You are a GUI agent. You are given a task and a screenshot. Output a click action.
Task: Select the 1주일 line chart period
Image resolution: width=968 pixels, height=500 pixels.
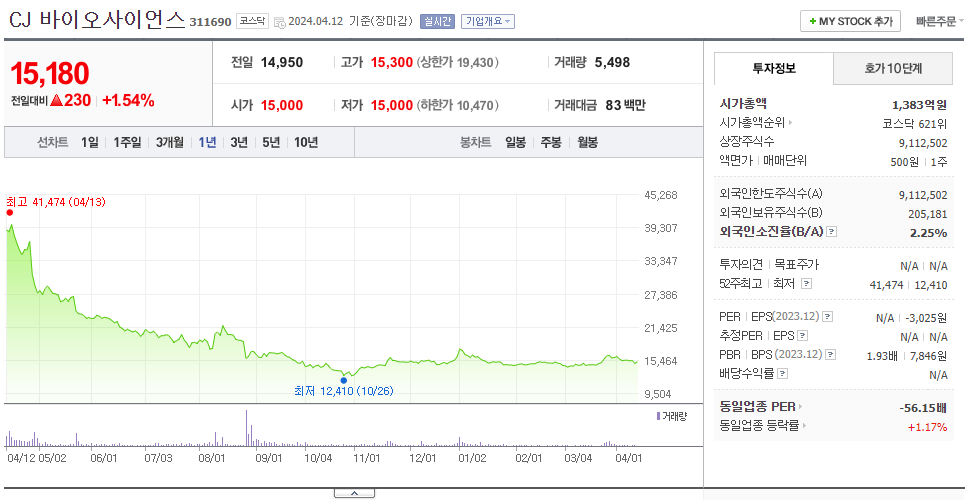pos(127,143)
